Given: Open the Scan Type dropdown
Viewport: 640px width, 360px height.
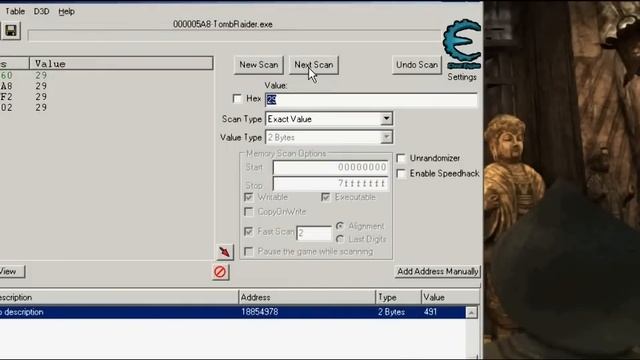Looking at the screenshot, I should tap(329, 119).
